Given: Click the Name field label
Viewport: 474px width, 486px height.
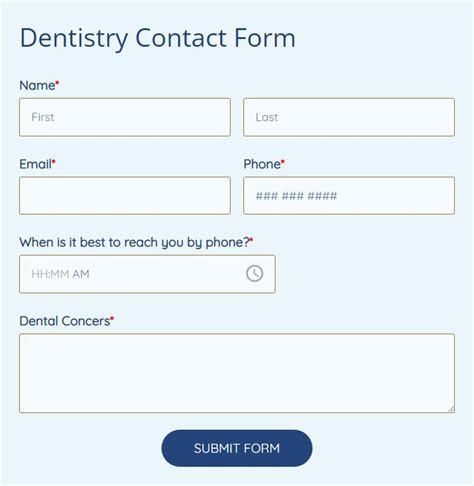Looking at the screenshot, I should pos(37,85).
